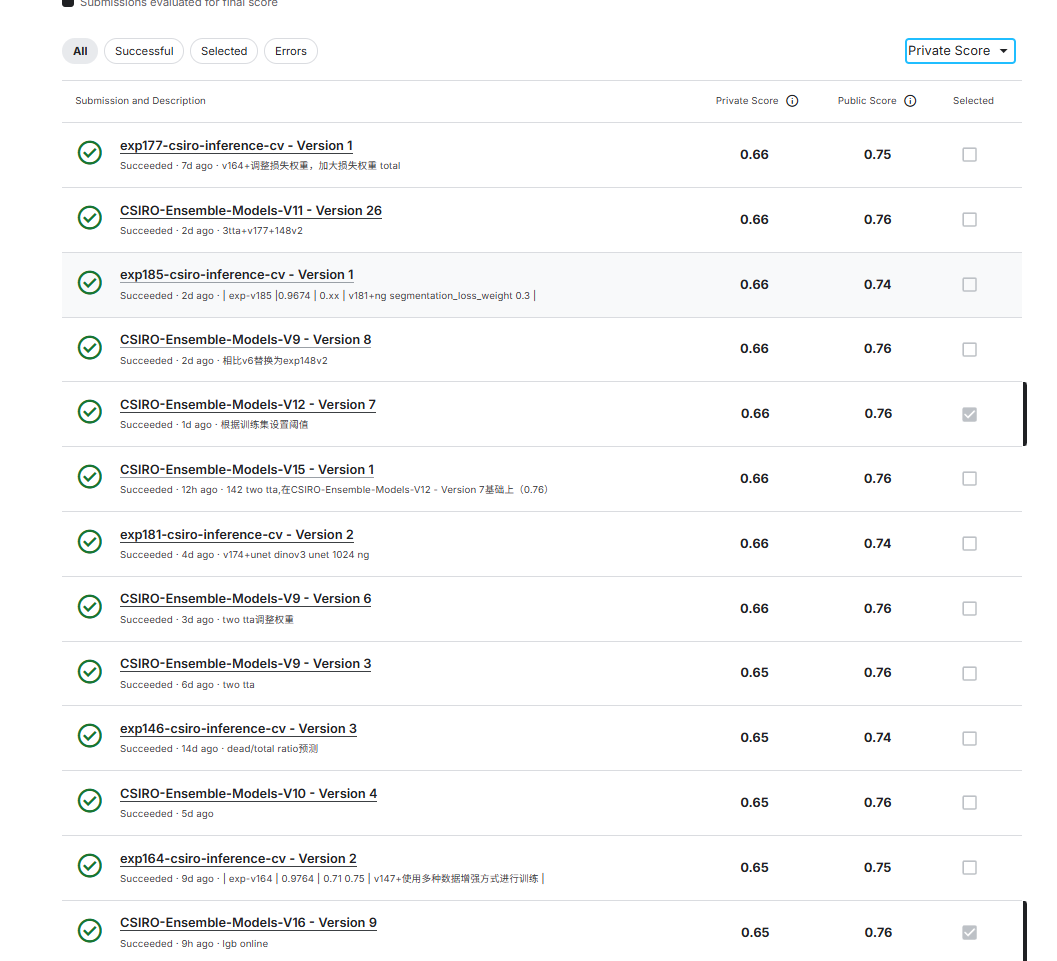Click success checkmark icon for CSIRO-Ensemble-Models-V15 Version 1
Image resolution: width=1057 pixels, height=961 pixels.
pos(90,476)
